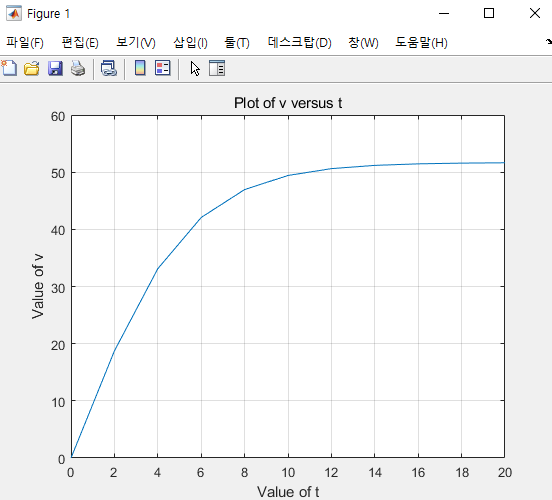This screenshot has width=552, height=500.
Task: Click the y-axis tick label 50
Action: (x=58, y=174)
